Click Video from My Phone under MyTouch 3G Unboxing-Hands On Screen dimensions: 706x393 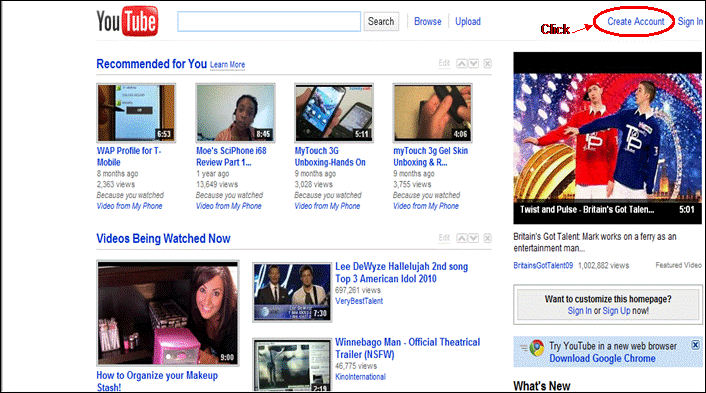tap(327, 206)
